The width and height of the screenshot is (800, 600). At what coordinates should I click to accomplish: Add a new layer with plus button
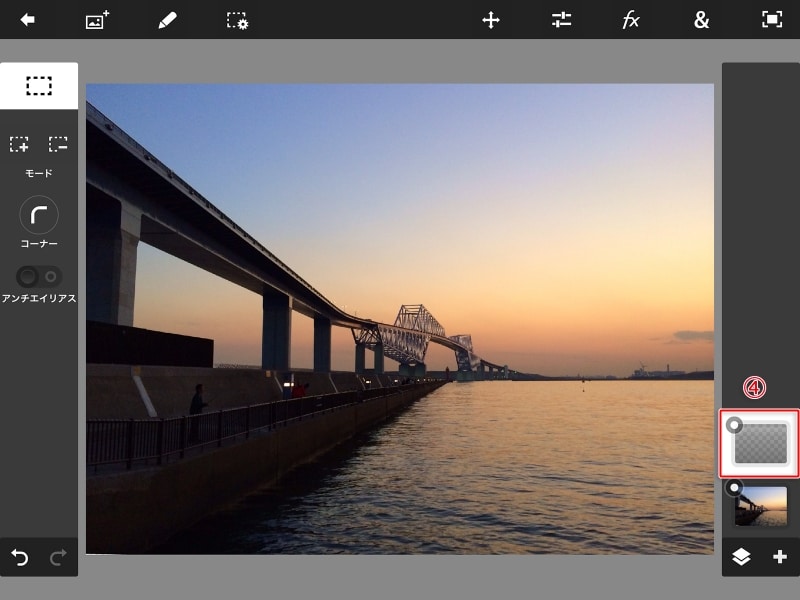pos(780,557)
